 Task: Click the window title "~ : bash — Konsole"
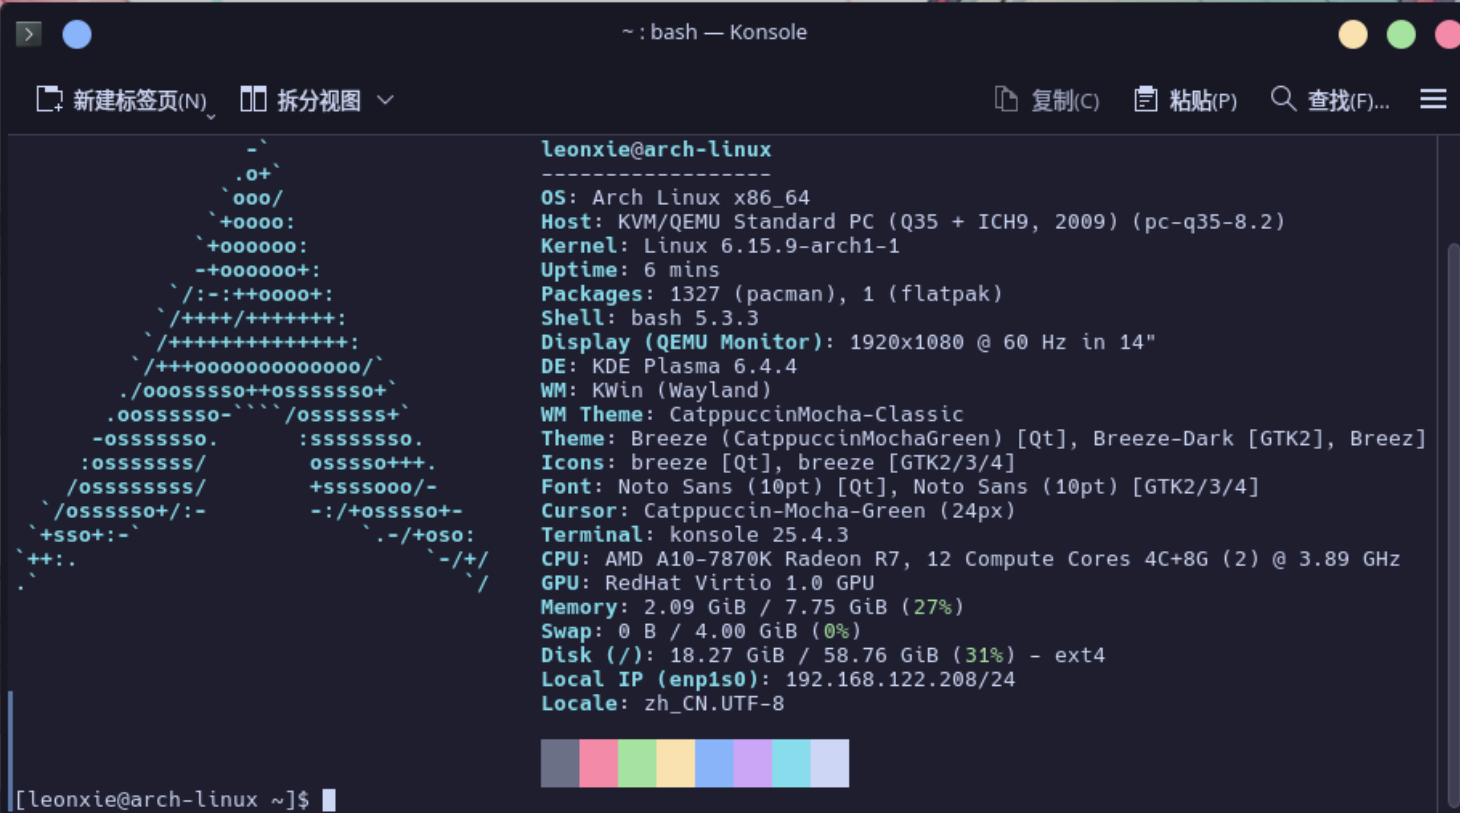(x=714, y=32)
